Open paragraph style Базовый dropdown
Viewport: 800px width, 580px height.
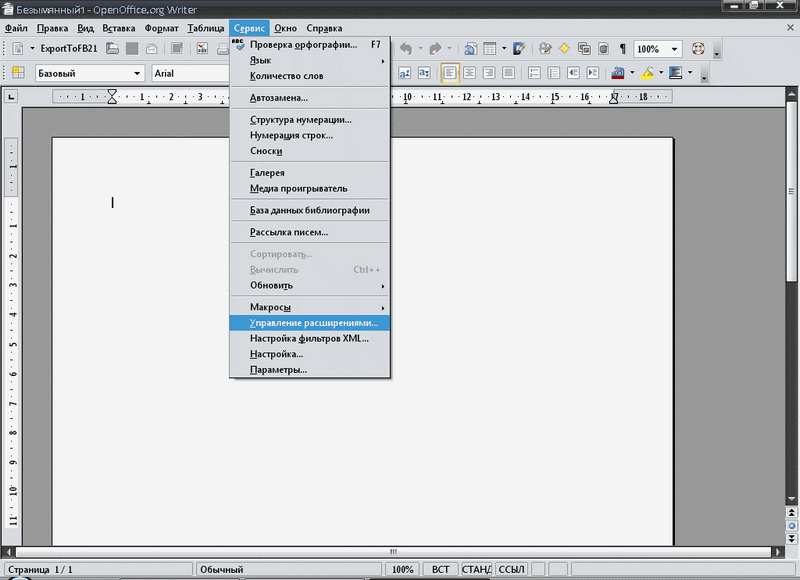coord(137,73)
